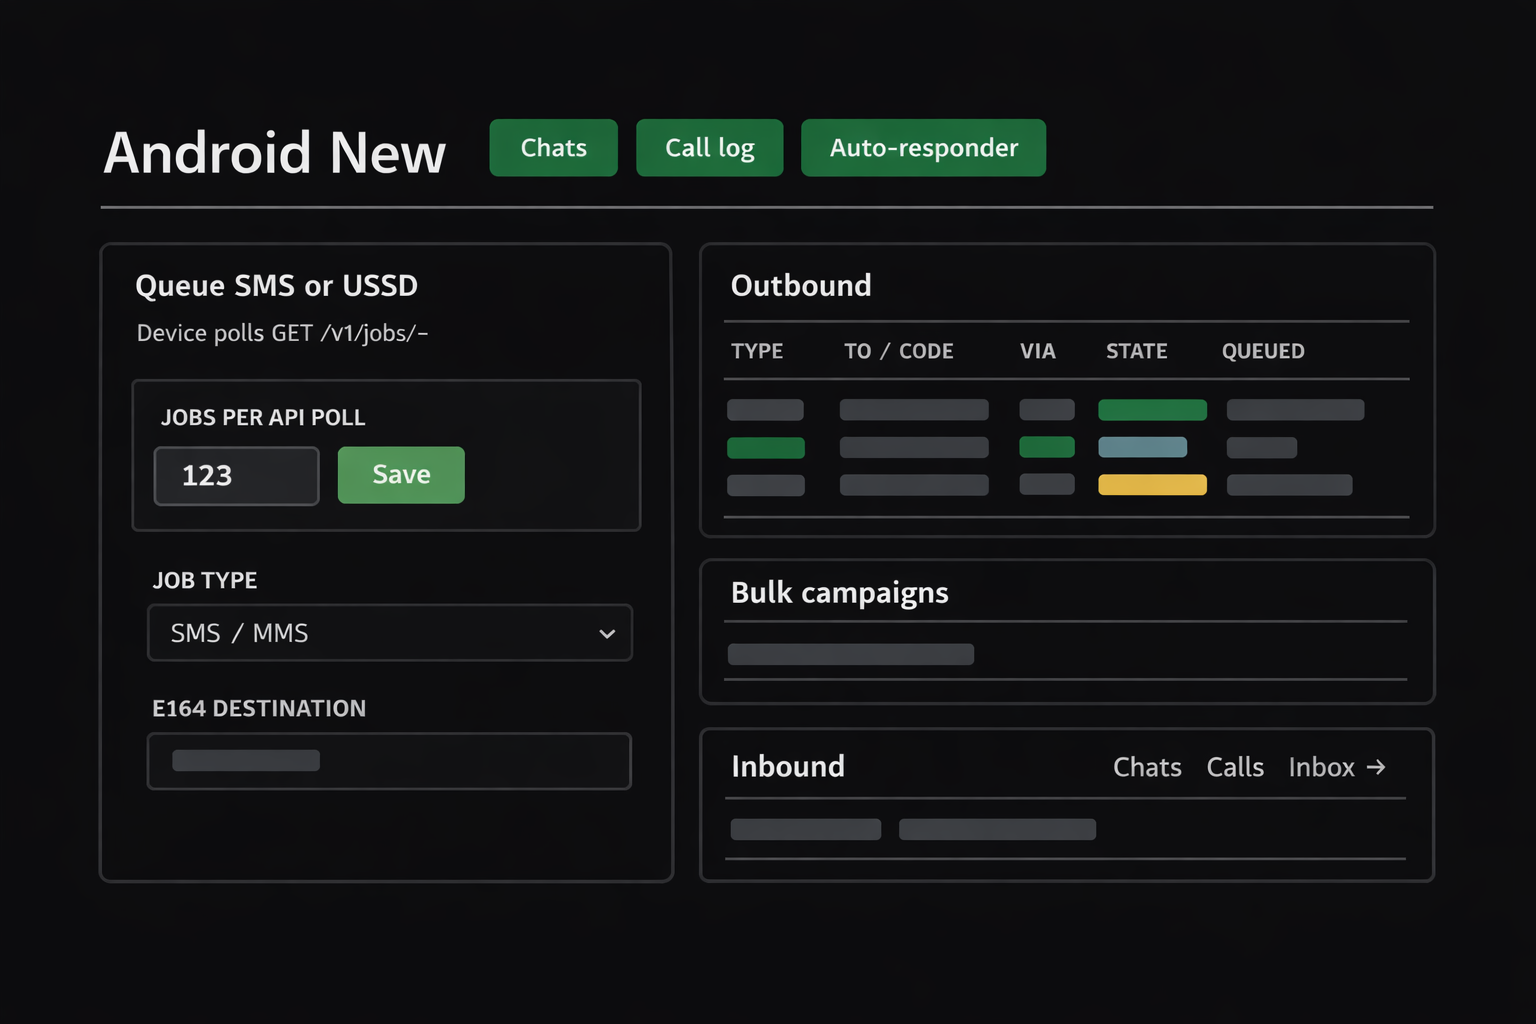Screen dimensions: 1536x1024
Task: Click the green state badge in first Outbound row
Action: (1152, 410)
